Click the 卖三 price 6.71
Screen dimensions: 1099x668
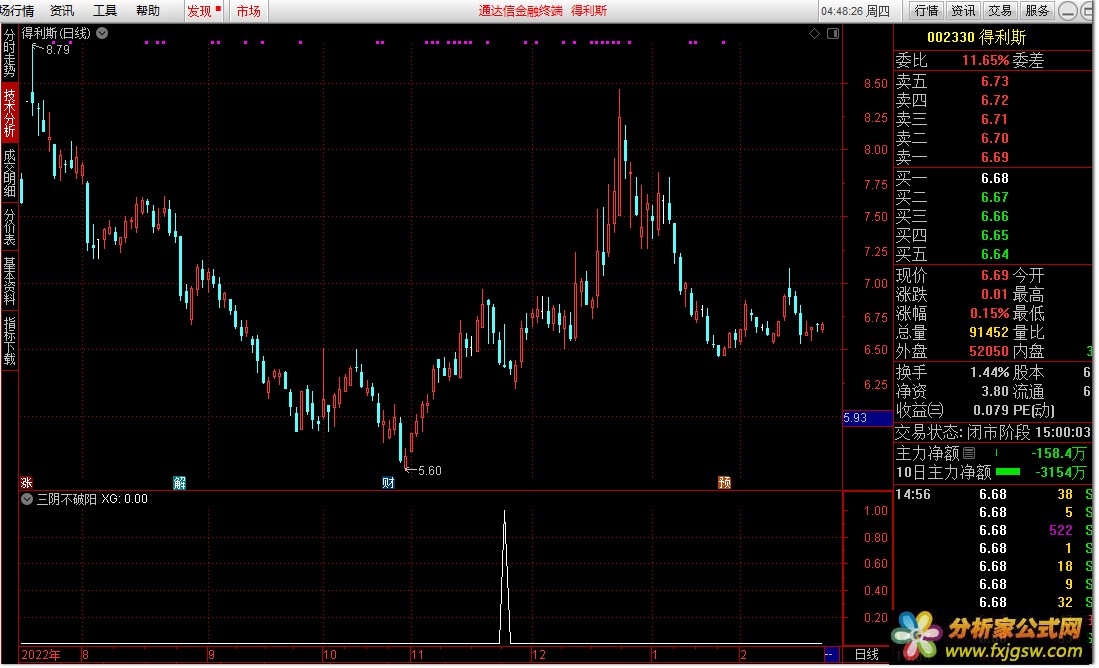995,119
